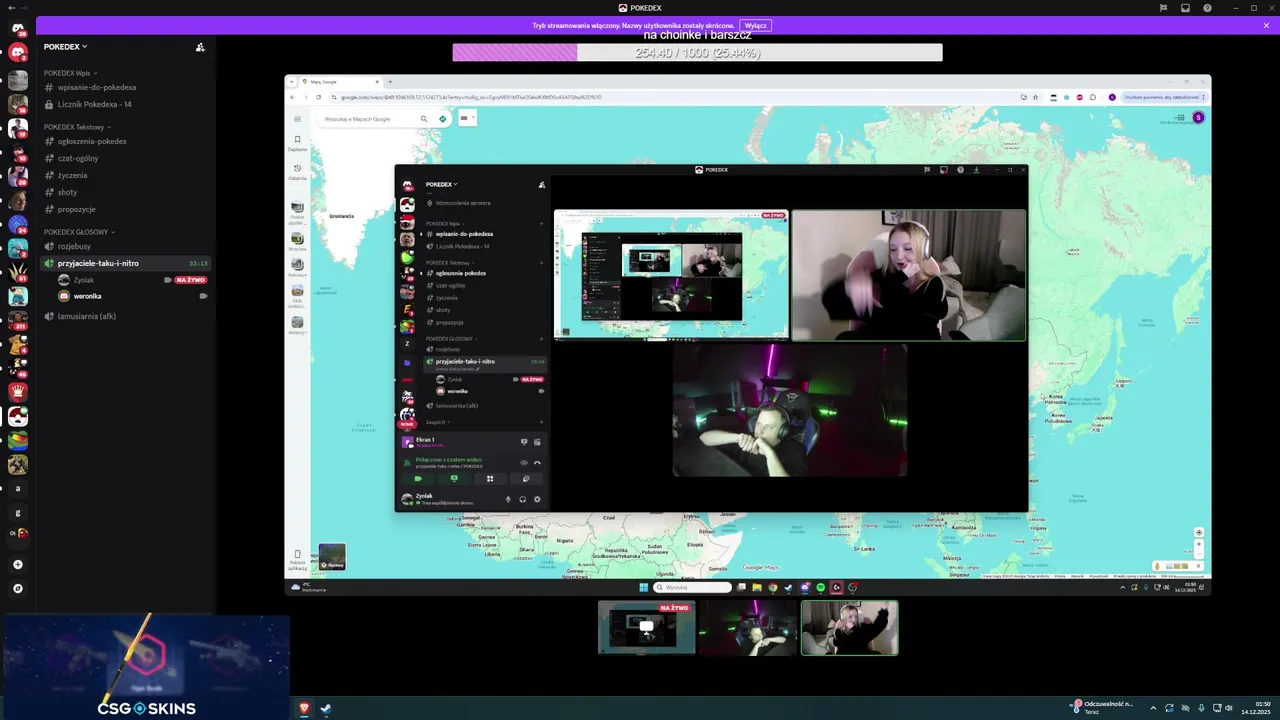Select the dark room webcam thumbnail
Image resolution: width=1280 pixels, height=720 pixels.
tap(748, 628)
